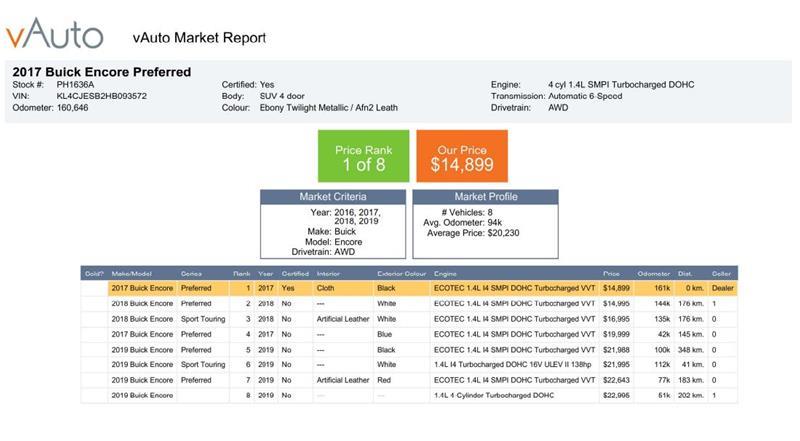This screenshot has width=800, height=441.
Task: Select the 2017 Buick Encore Preferred heading
Action: [102, 72]
